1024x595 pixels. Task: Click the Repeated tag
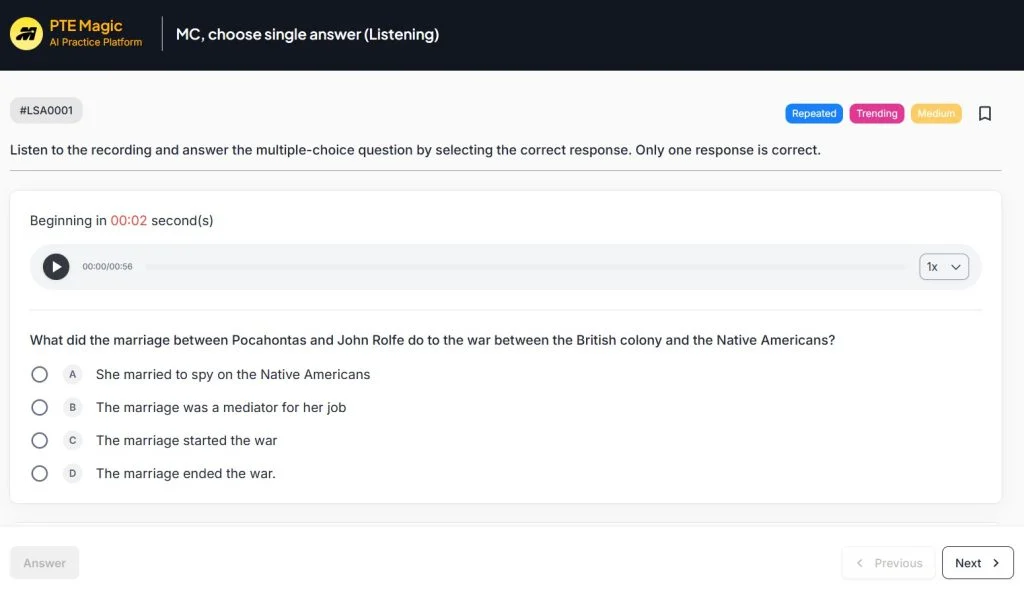click(x=813, y=114)
